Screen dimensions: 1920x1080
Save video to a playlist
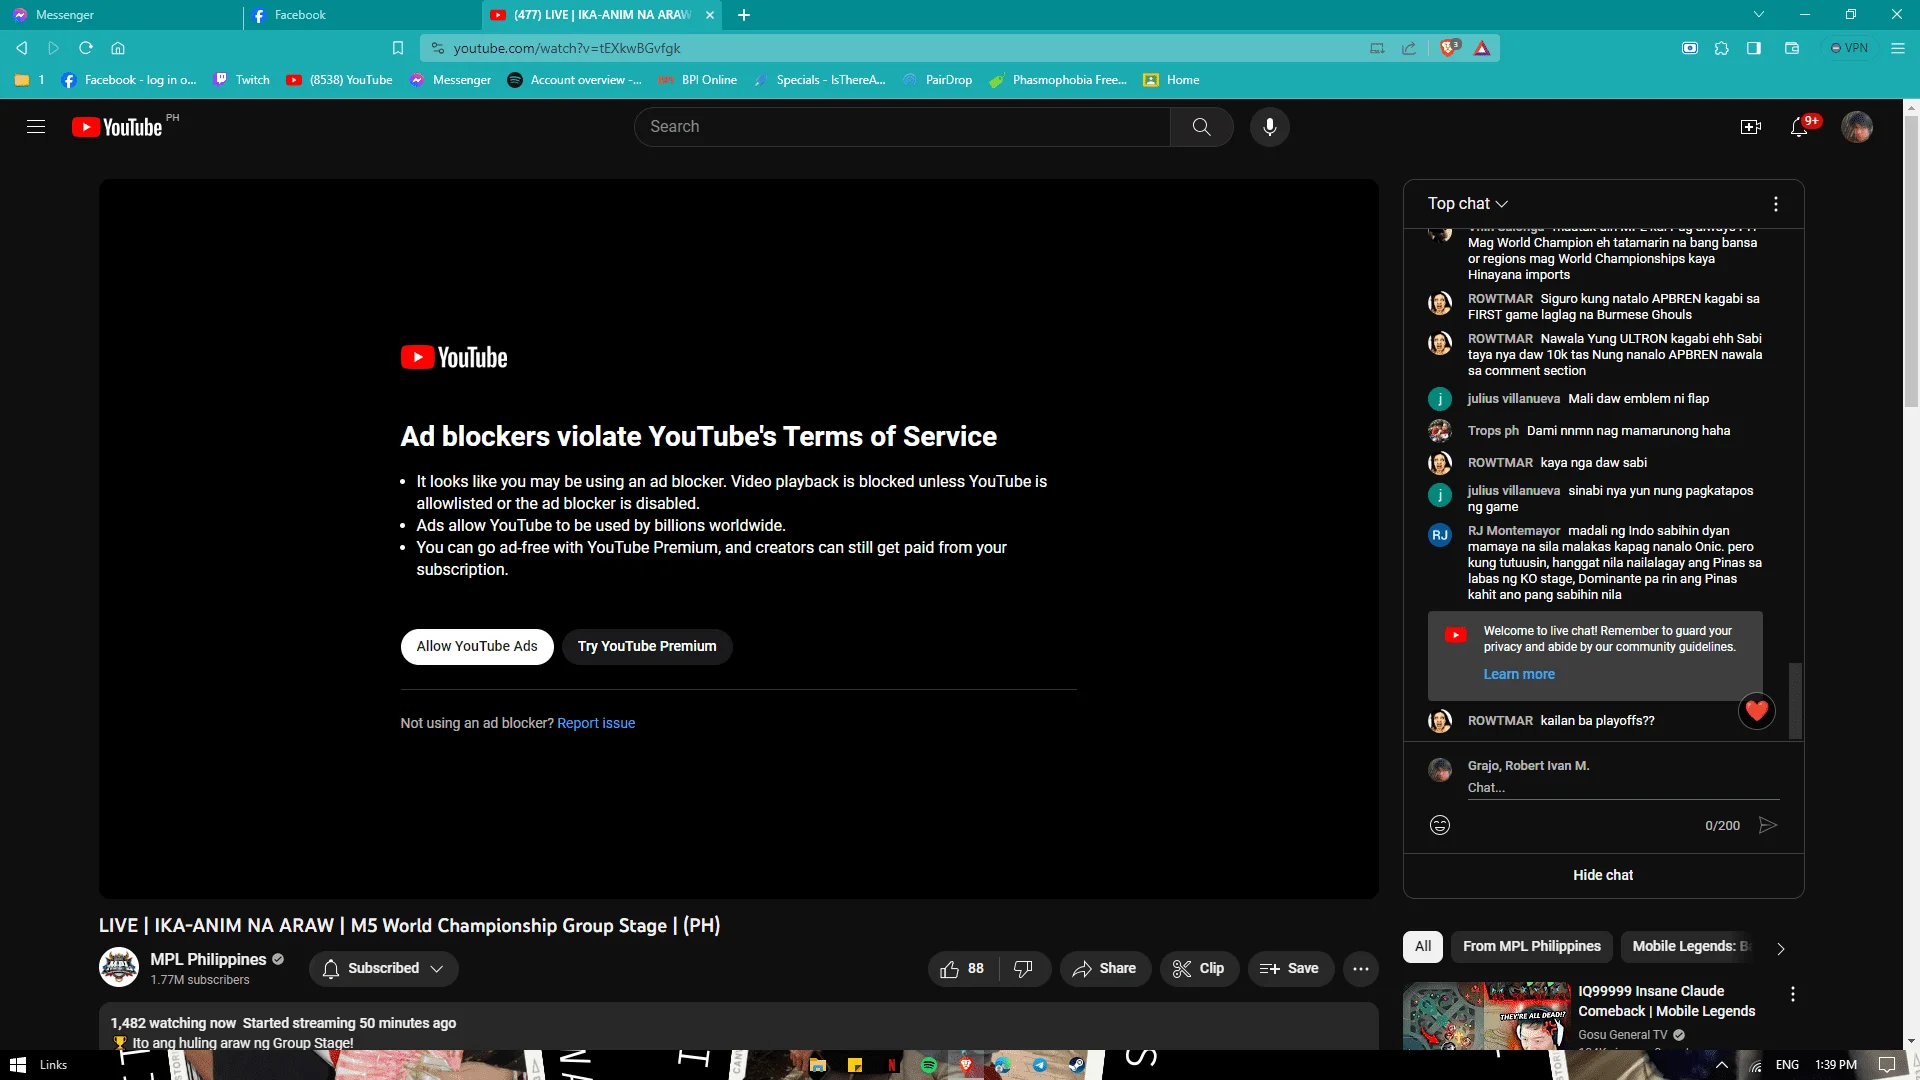click(1290, 969)
